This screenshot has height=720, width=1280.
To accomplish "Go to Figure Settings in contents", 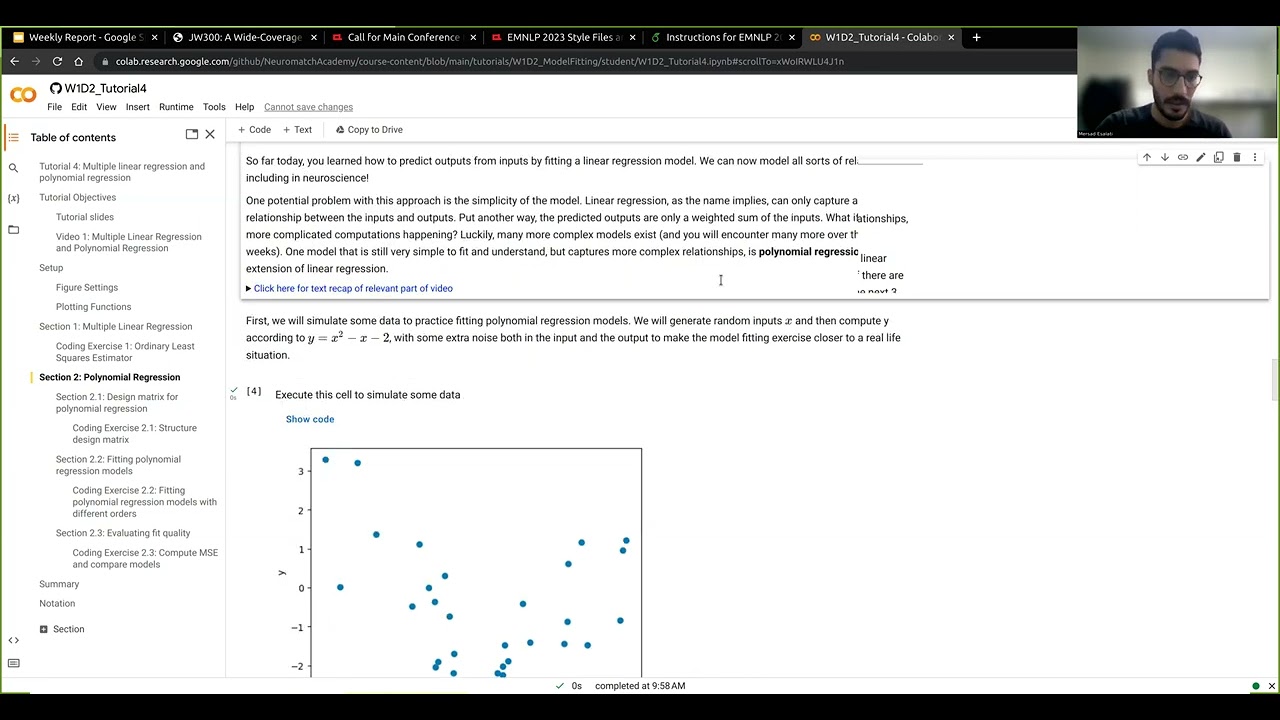I will click(87, 287).
